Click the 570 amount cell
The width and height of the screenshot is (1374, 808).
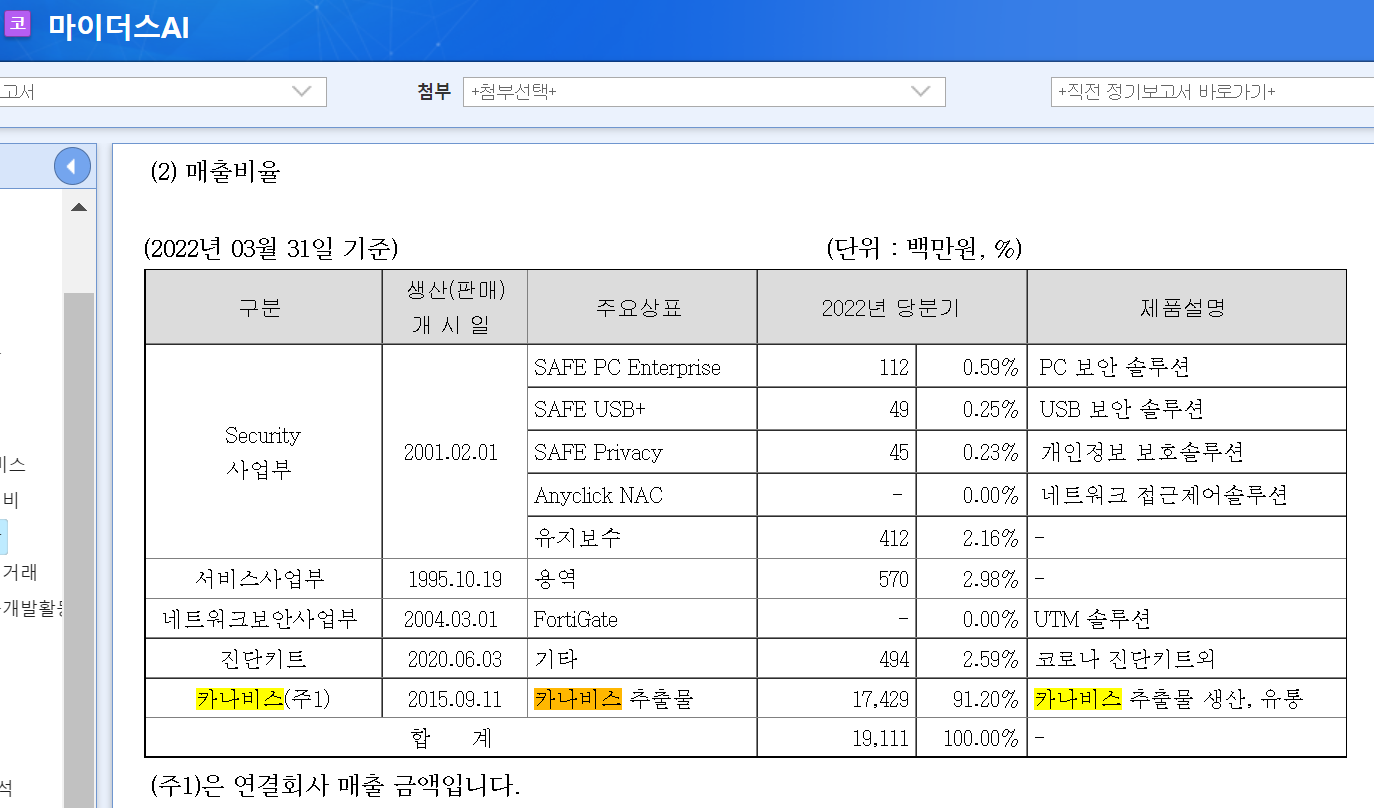(x=836, y=578)
